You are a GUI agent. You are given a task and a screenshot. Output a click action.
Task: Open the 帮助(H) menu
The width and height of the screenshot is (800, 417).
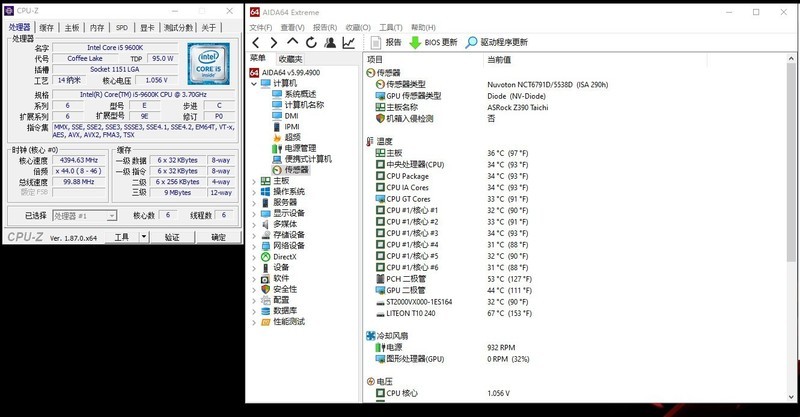tap(423, 27)
